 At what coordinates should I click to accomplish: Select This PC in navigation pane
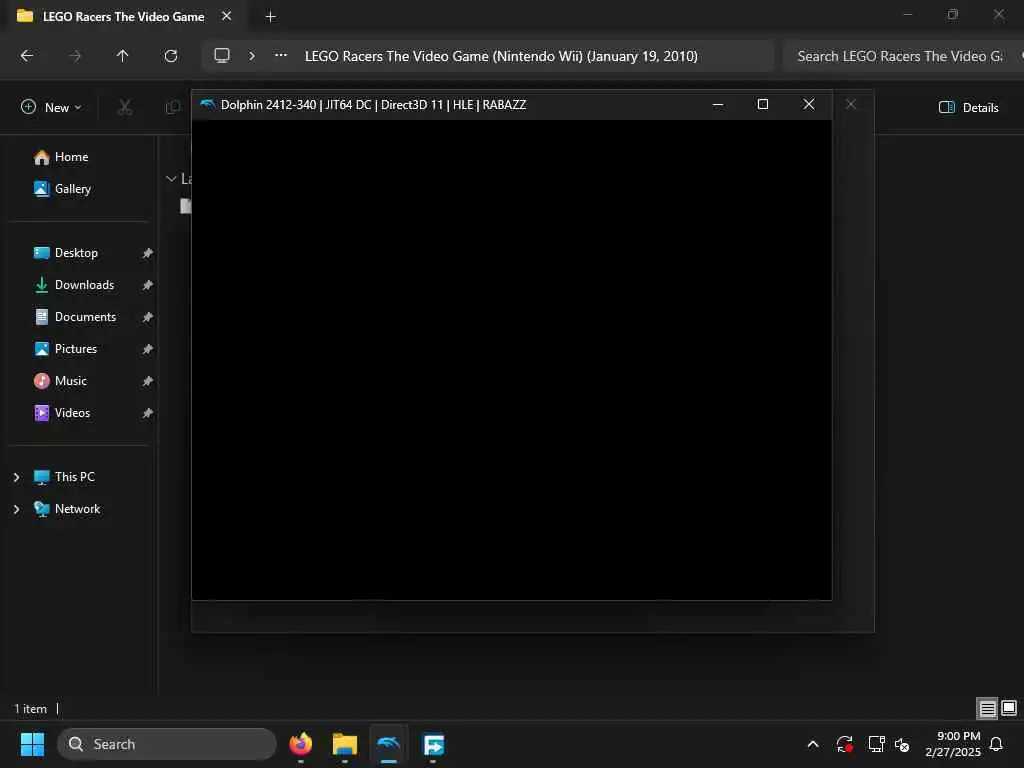tap(64, 477)
